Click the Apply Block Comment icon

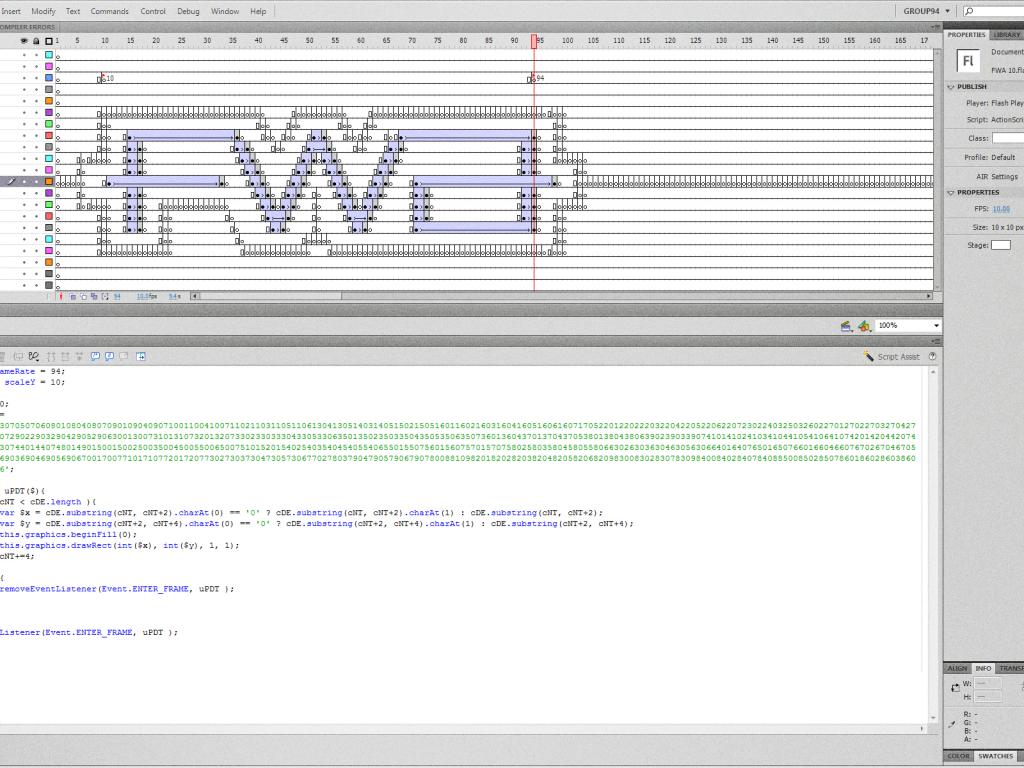(96, 356)
